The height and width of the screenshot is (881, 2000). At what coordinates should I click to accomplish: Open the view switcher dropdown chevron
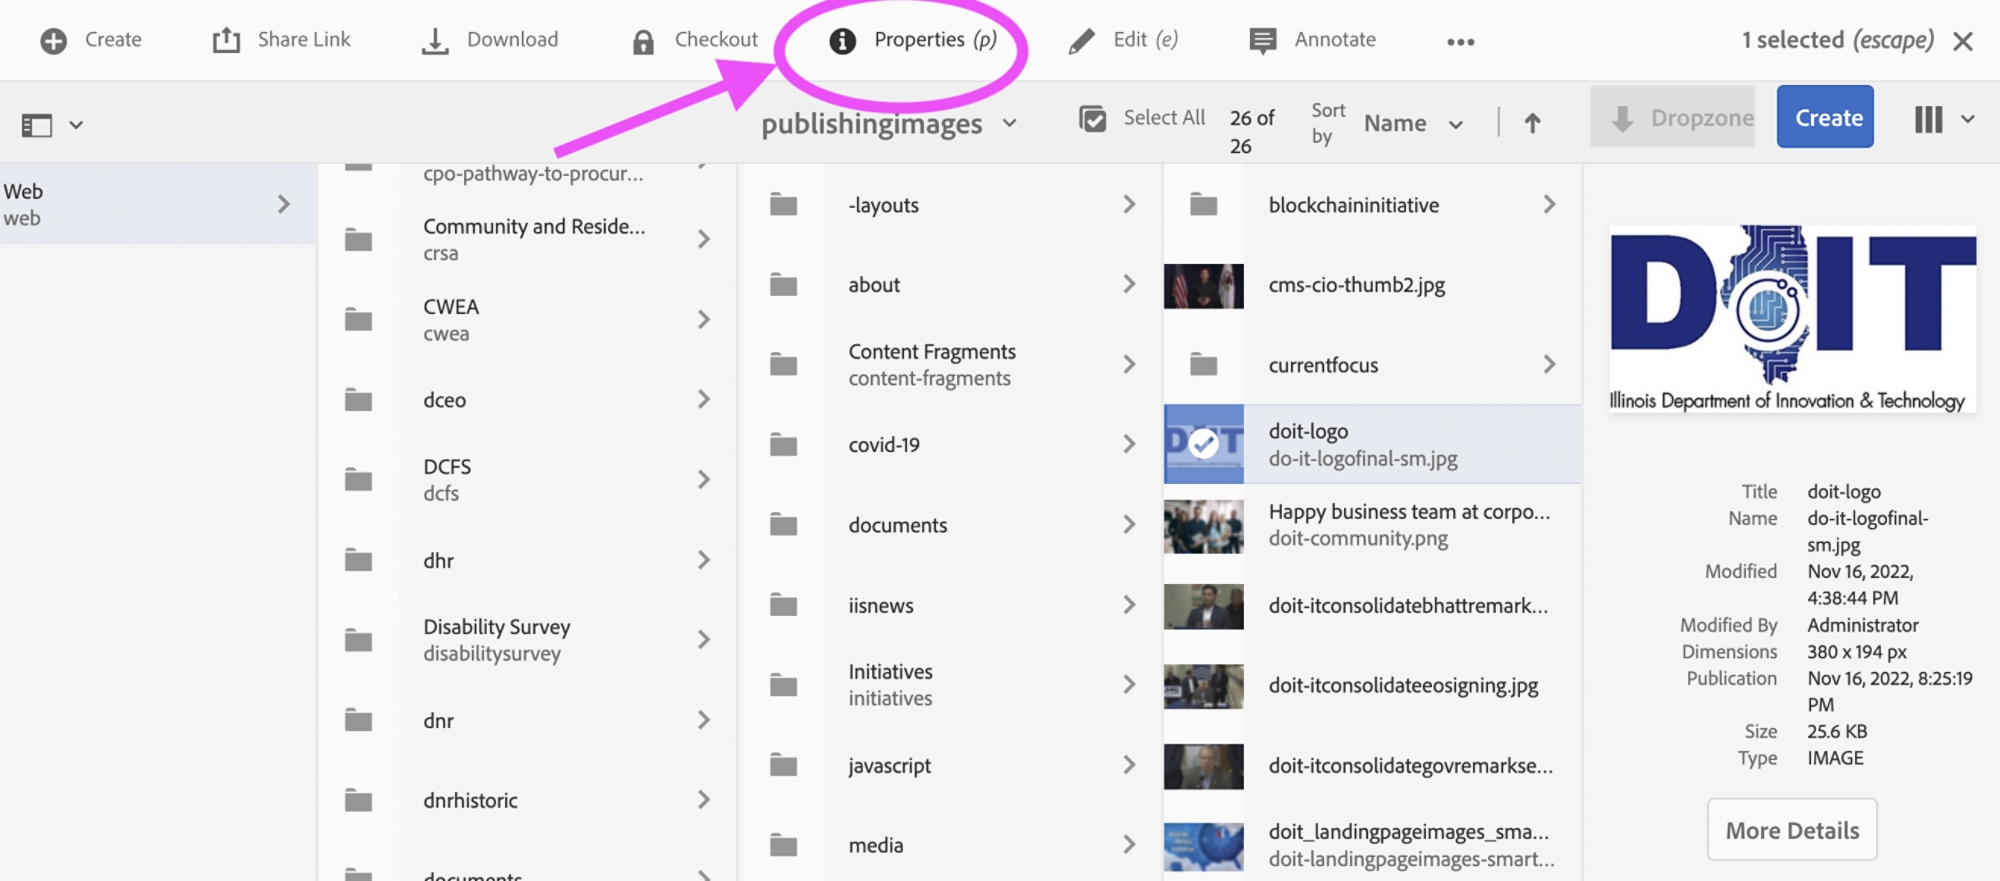pos(1968,119)
